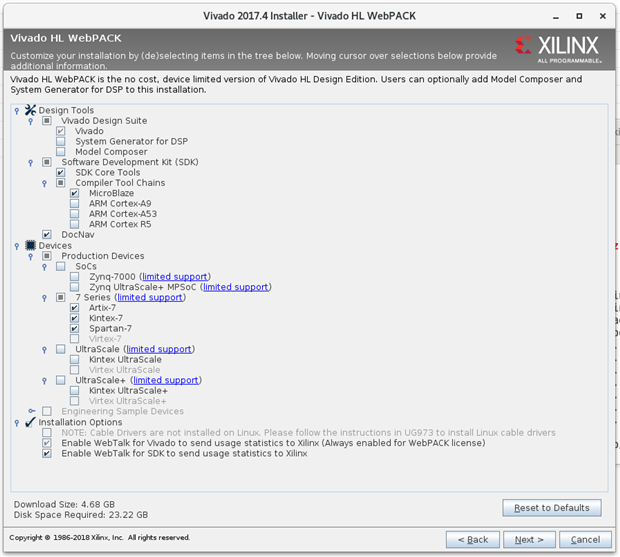Collapse the Installation Options node
This screenshot has width=620, height=557.
[17, 423]
